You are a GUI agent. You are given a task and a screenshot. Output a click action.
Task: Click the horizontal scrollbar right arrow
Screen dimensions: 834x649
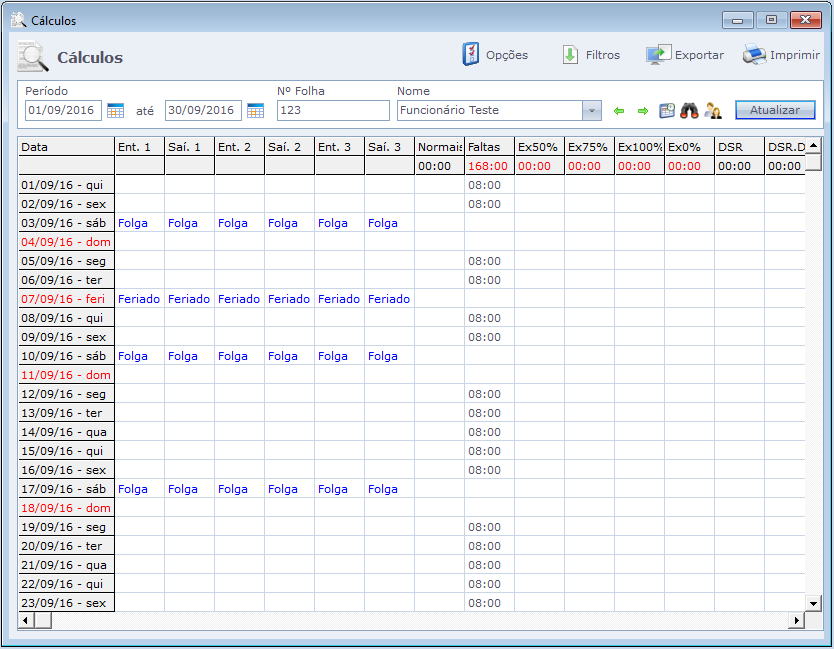click(x=797, y=621)
